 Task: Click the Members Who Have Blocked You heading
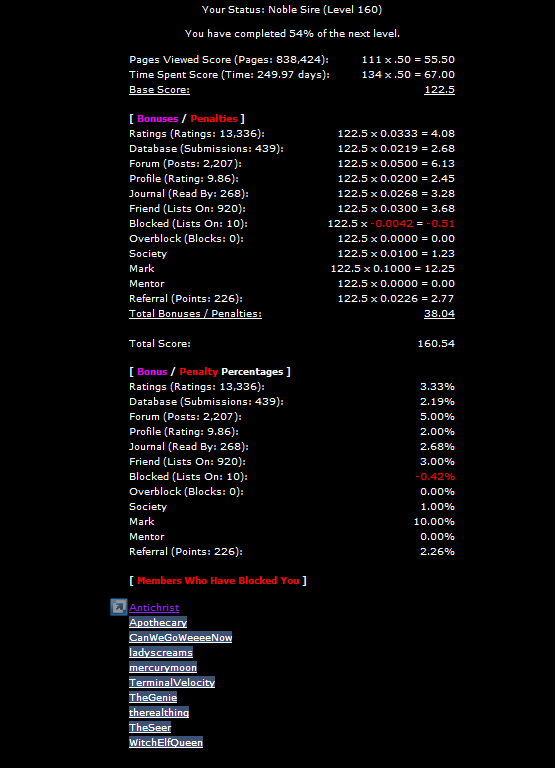pyautogui.click(x=218, y=580)
